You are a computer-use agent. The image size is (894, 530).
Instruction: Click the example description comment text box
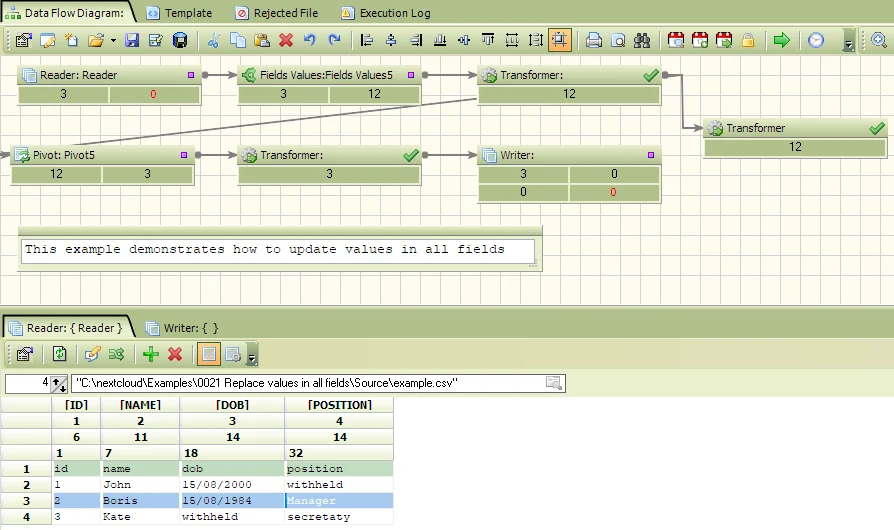(x=278, y=251)
